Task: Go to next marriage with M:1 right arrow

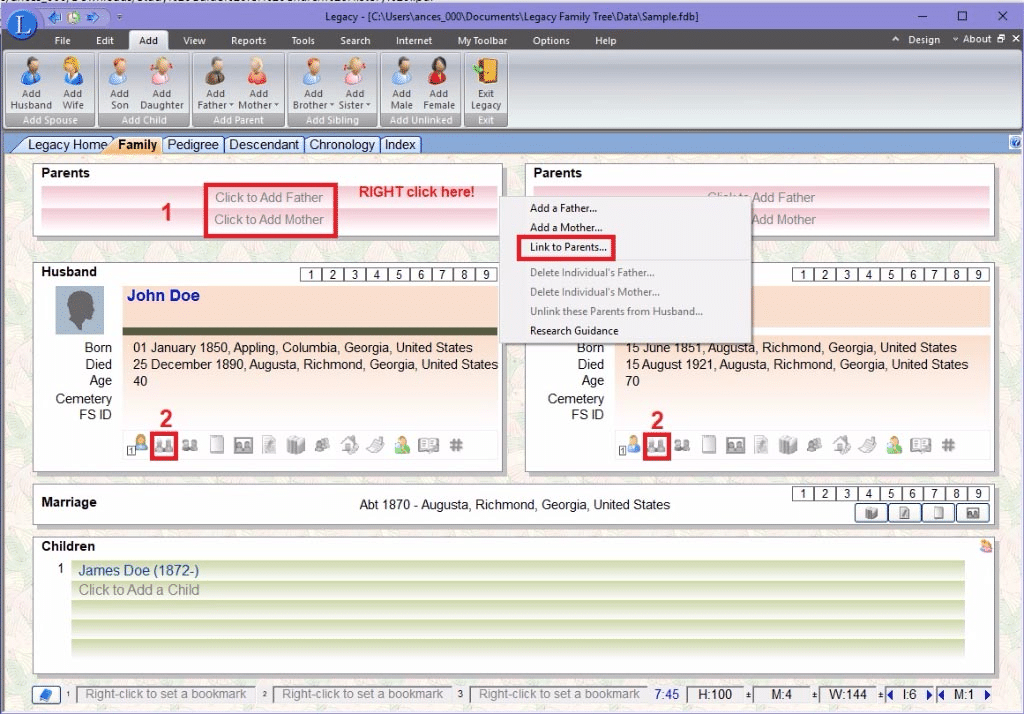Action: coord(987,694)
